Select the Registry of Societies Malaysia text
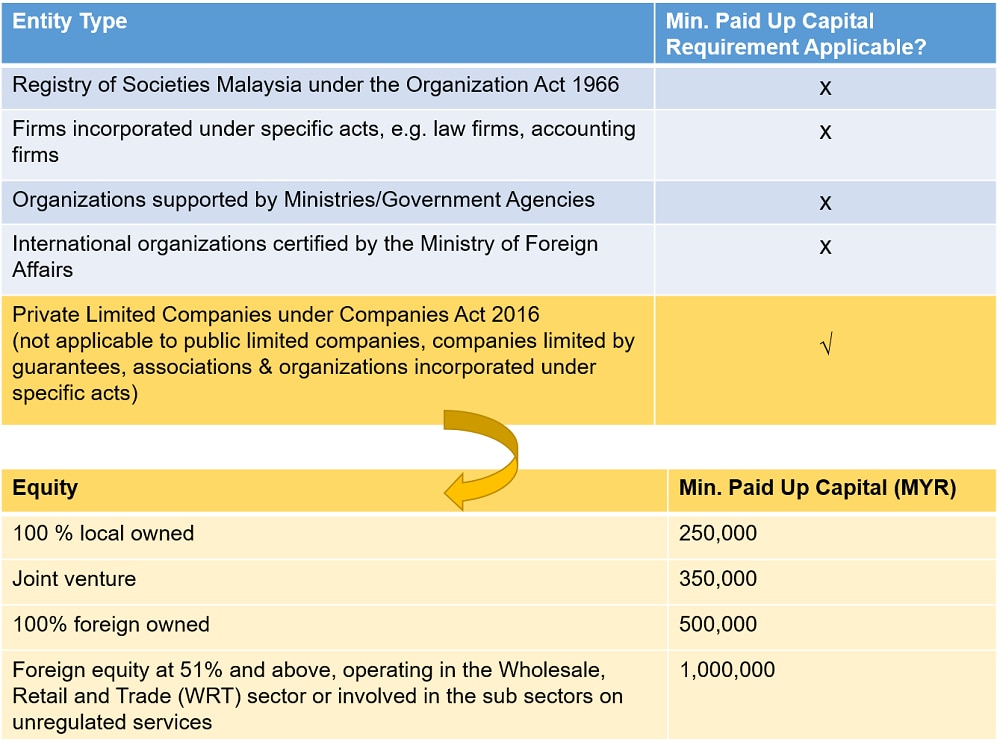1000x748 pixels. [x=315, y=85]
